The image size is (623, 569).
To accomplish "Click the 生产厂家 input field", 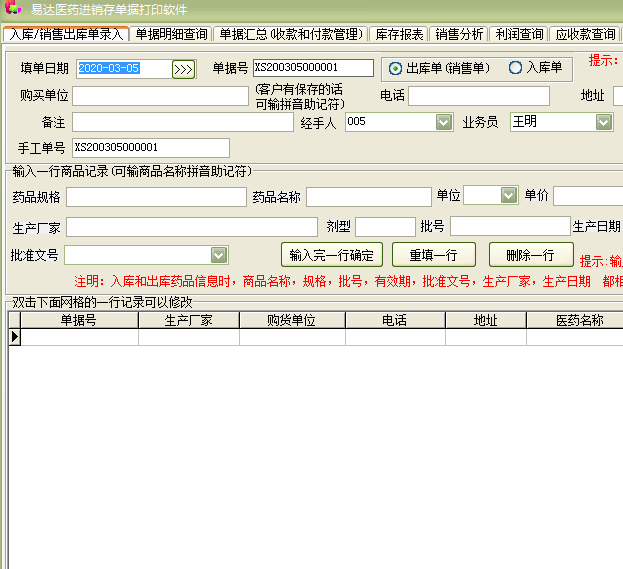I will coord(192,227).
